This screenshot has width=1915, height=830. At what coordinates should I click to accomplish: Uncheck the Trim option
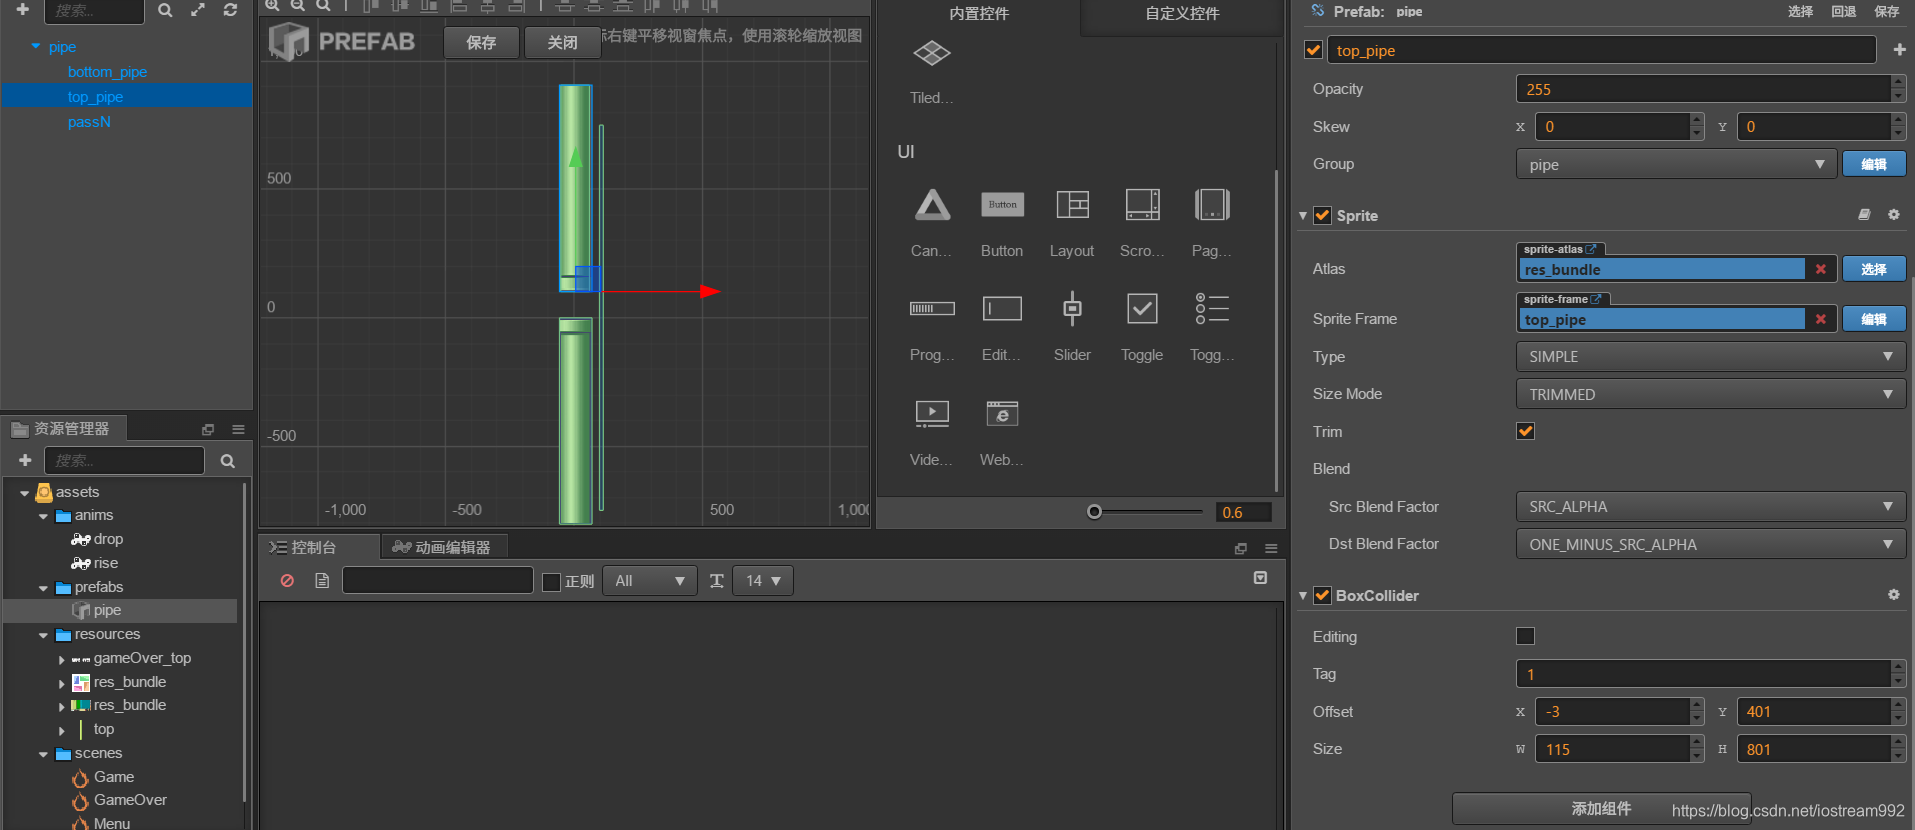click(1525, 431)
